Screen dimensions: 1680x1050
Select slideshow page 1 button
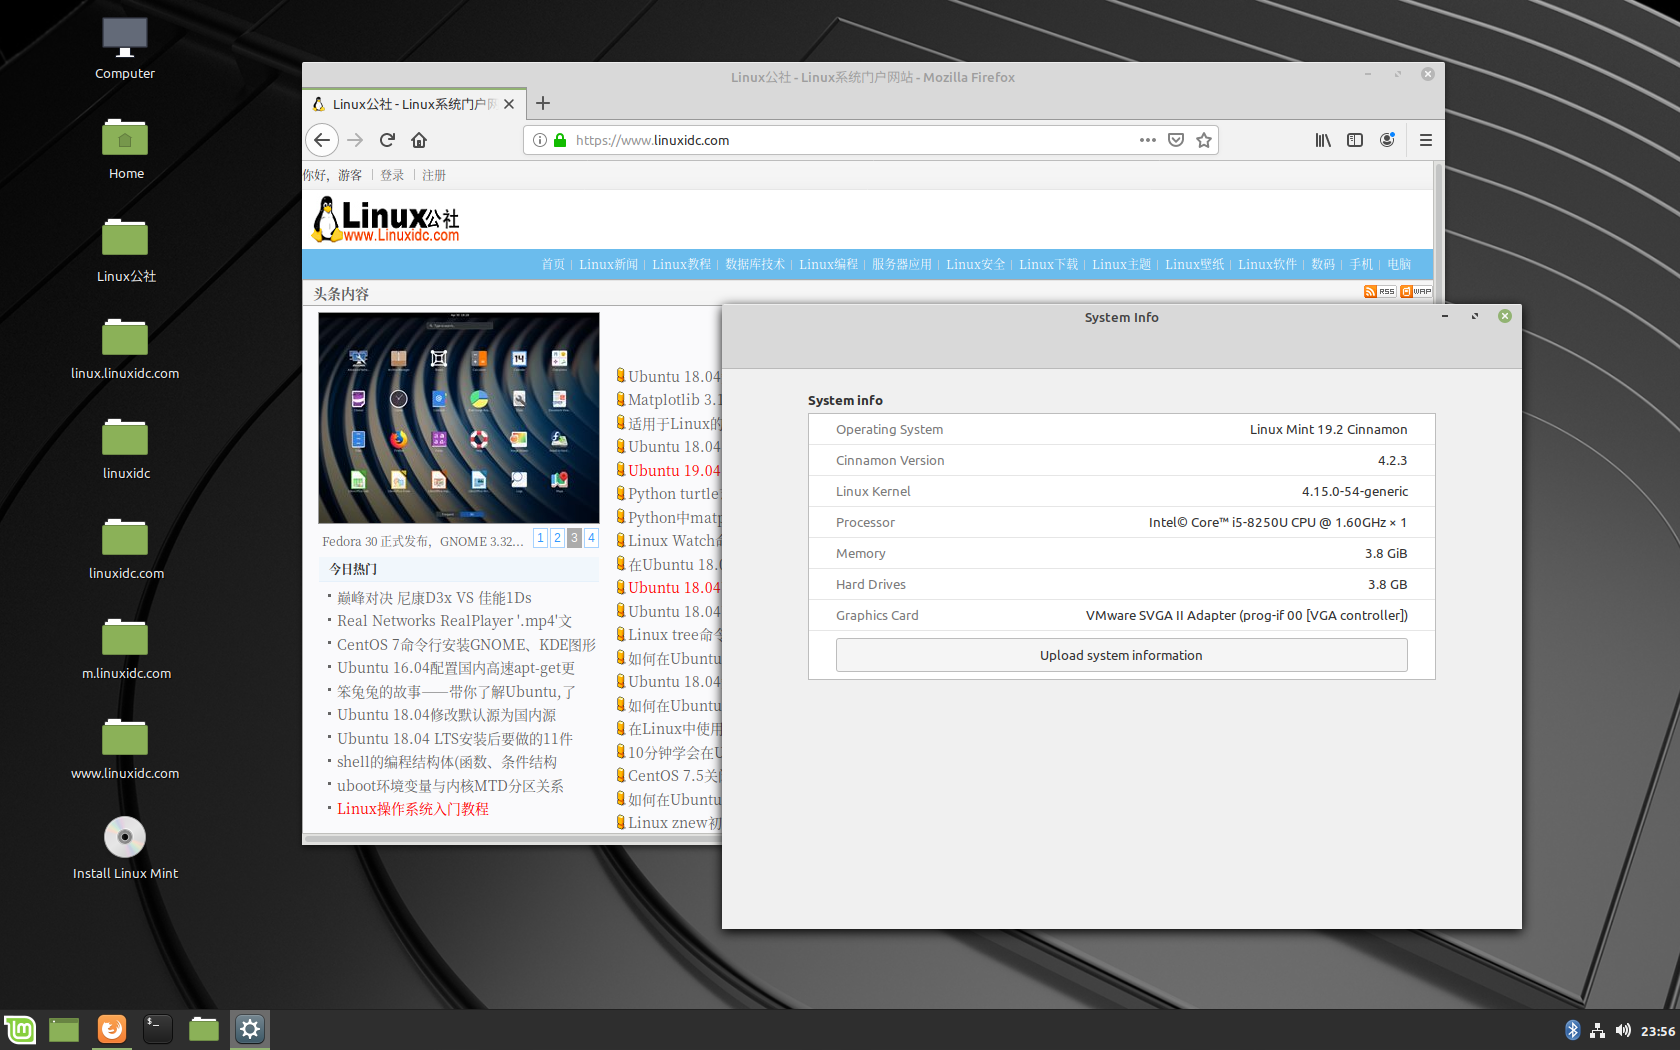(540, 538)
